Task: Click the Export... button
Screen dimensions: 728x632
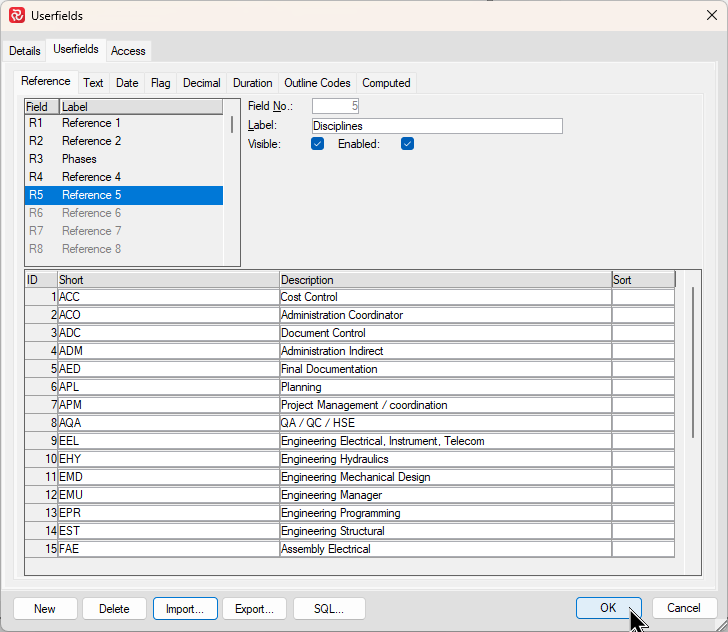Action: coord(254,608)
